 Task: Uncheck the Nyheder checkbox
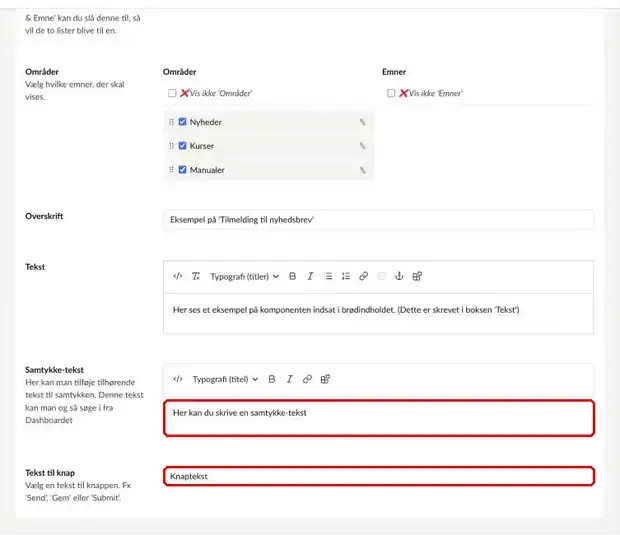[x=182, y=122]
